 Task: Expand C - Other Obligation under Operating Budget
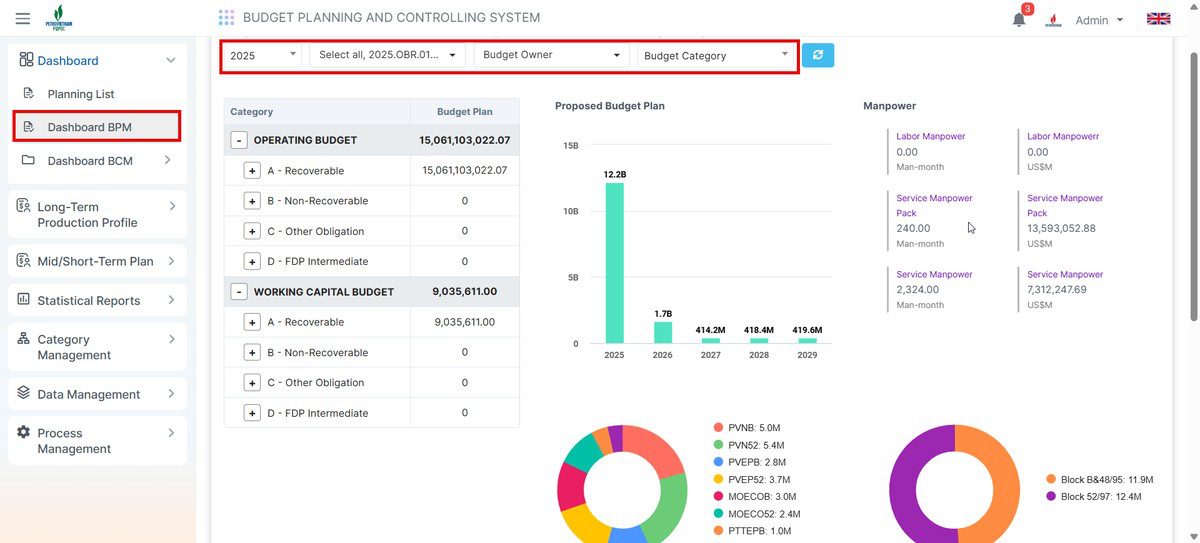point(253,231)
